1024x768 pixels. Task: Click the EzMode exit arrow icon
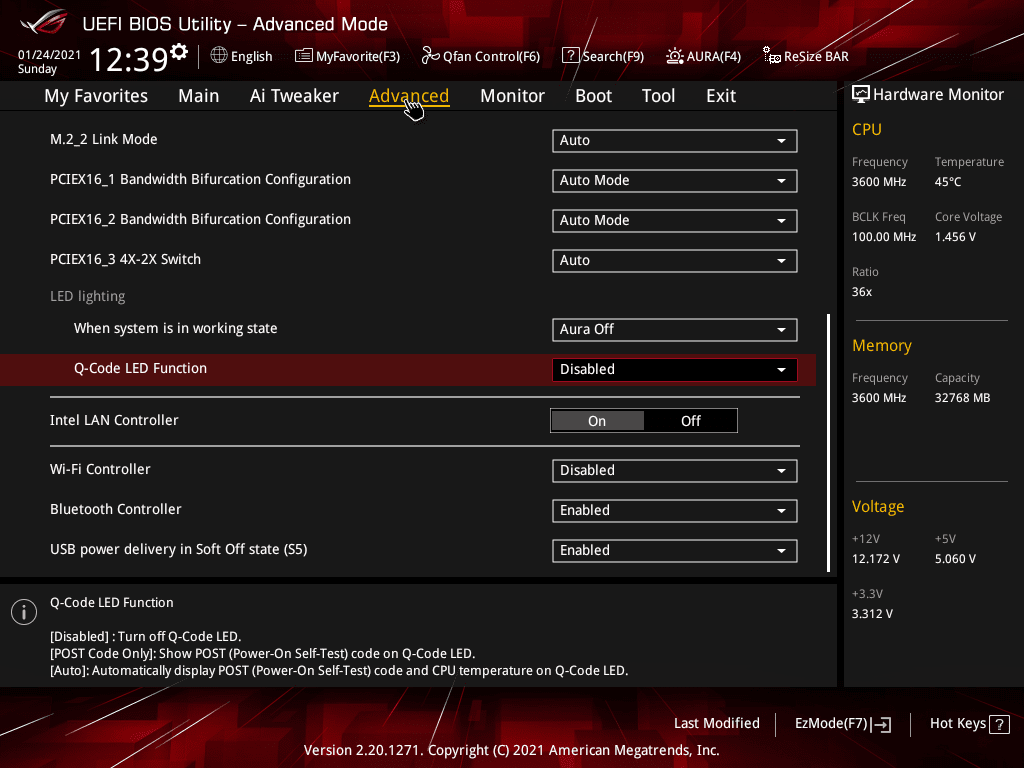click(882, 724)
